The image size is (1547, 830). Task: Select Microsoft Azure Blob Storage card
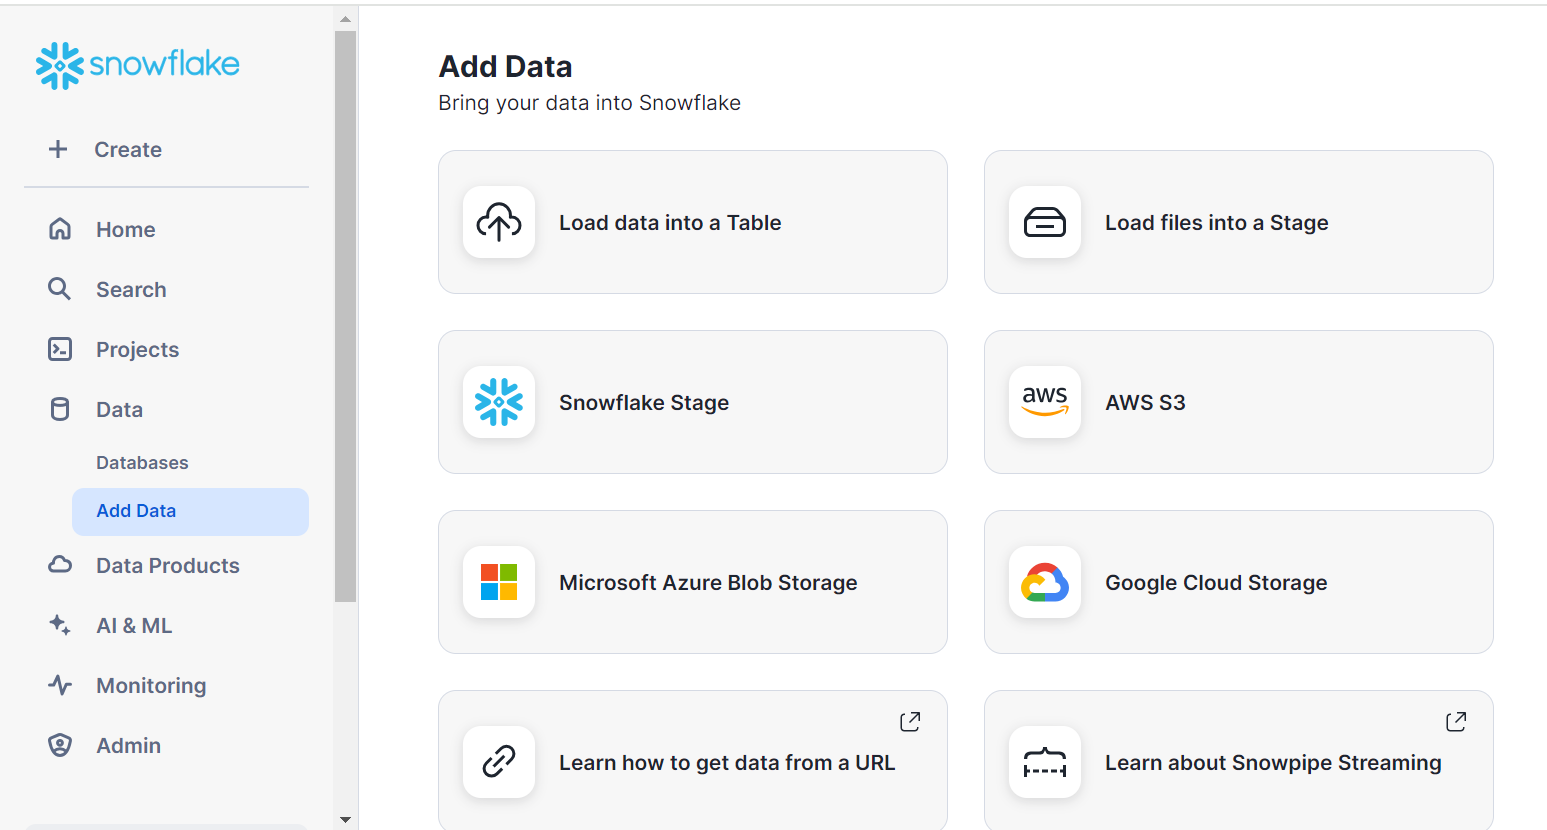coord(693,582)
